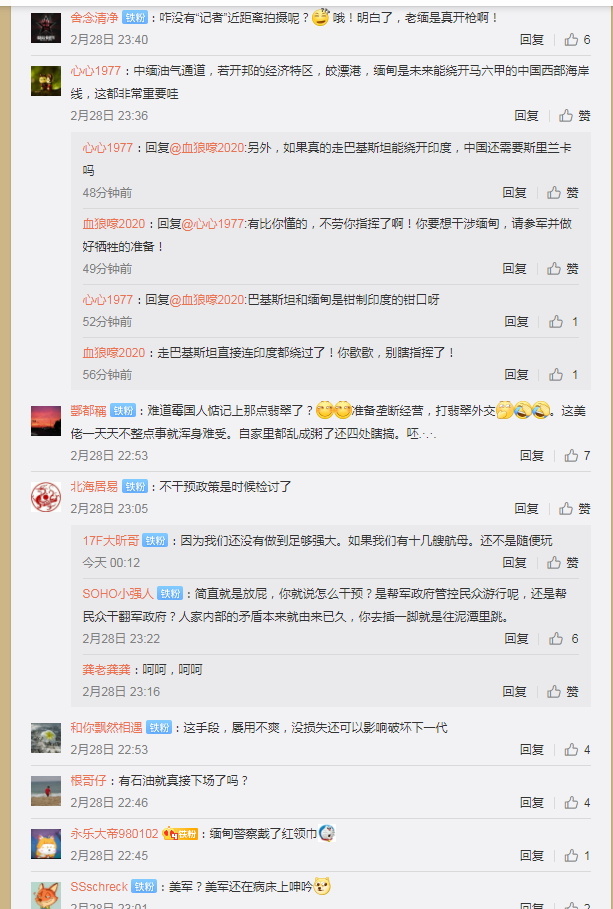The image size is (613, 909).
Task: Like 和你飘然相遇's comment
Action: 577,750
